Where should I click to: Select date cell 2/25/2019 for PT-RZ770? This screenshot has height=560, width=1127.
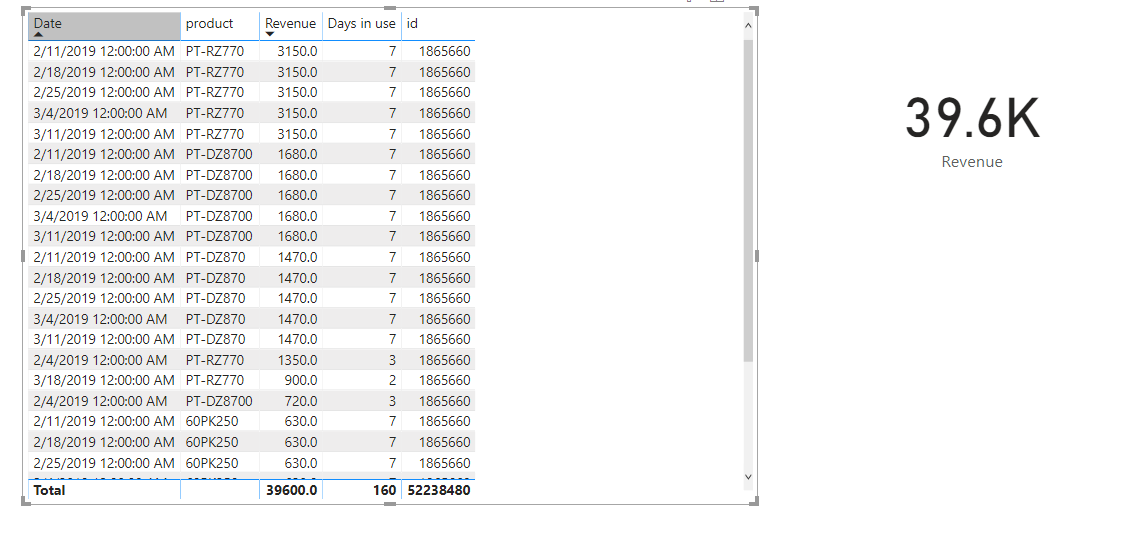104,92
